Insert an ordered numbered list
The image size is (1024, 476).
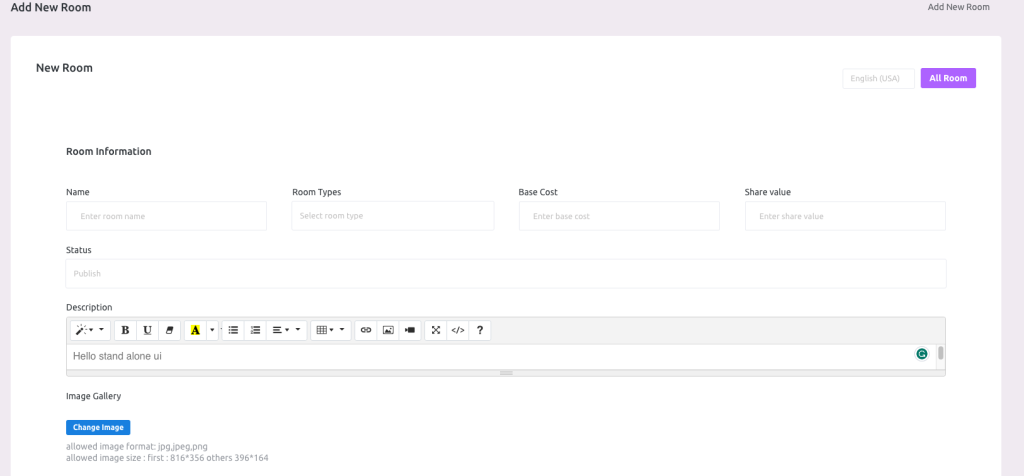coord(255,330)
